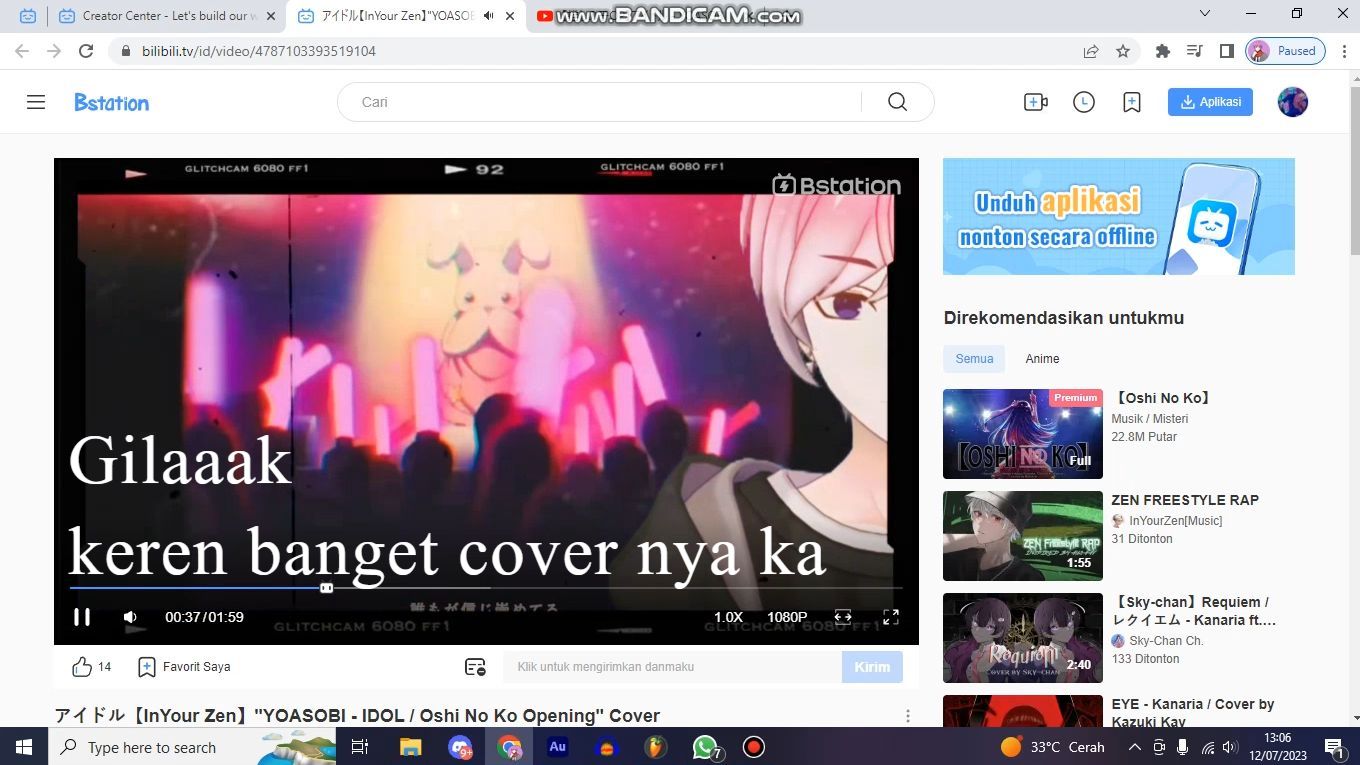This screenshot has height=765, width=1360.
Task: Click the Aplikasi download button
Action: click(1210, 102)
